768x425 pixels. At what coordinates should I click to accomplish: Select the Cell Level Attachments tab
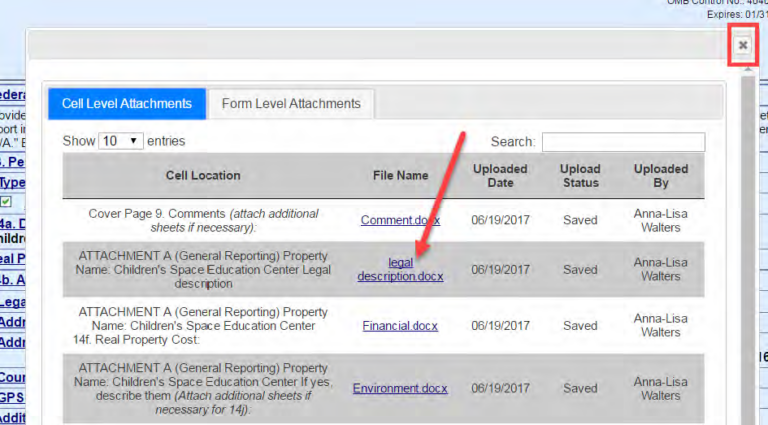click(x=127, y=104)
